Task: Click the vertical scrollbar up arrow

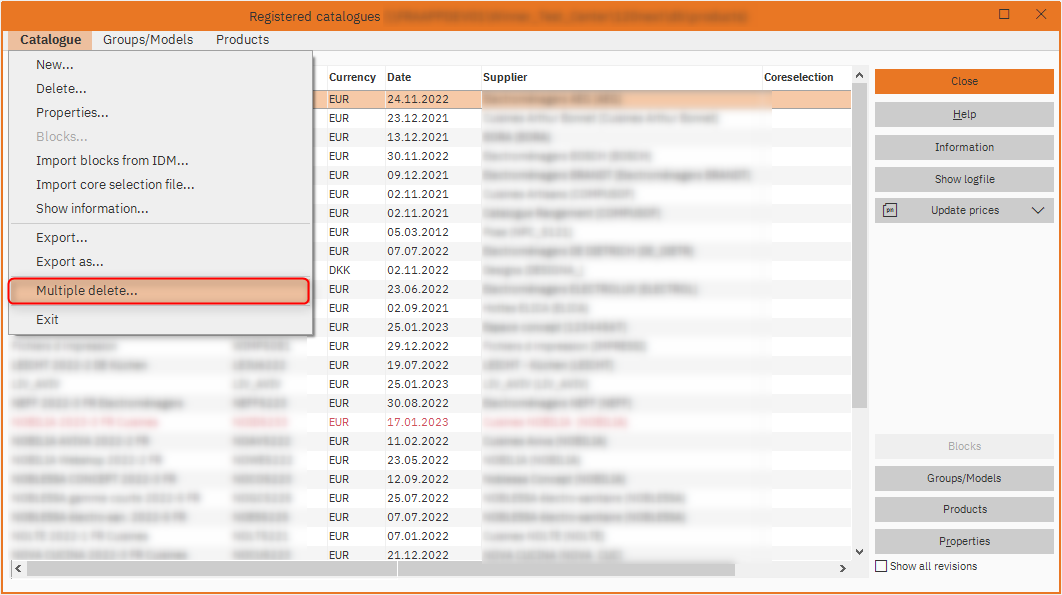Action: pyautogui.click(x=859, y=75)
